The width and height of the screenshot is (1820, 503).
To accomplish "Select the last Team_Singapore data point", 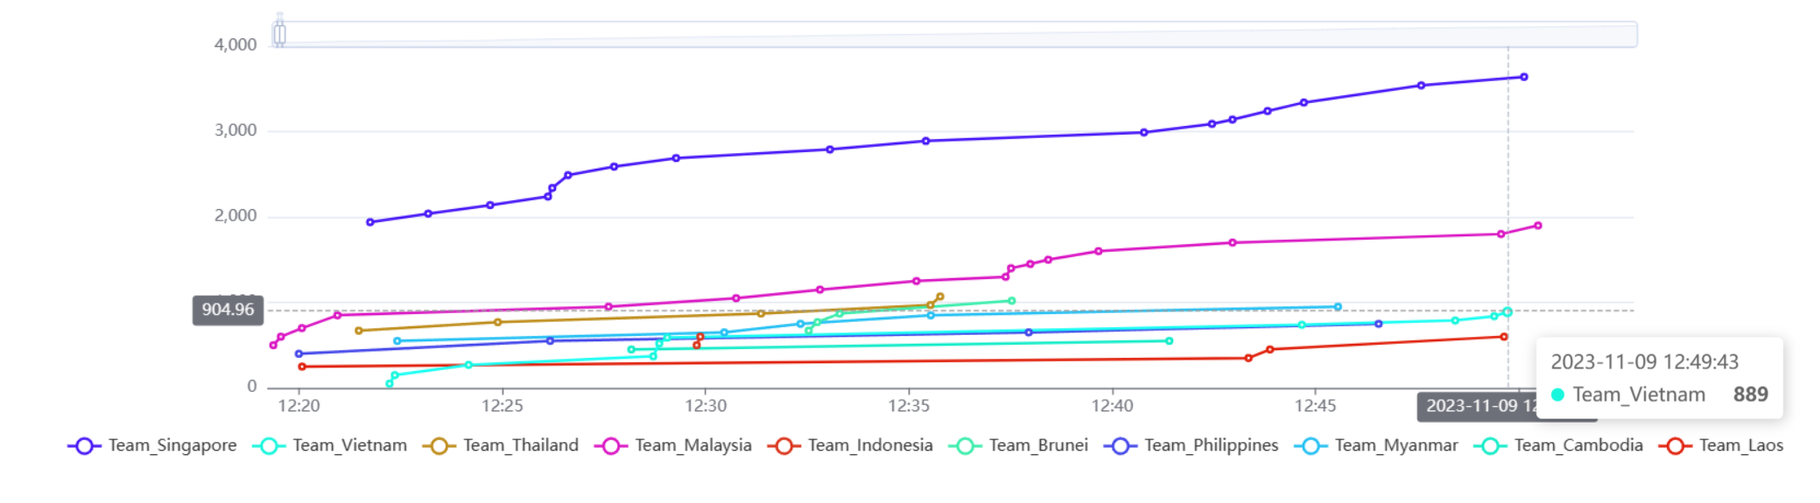I will tap(1524, 77).
